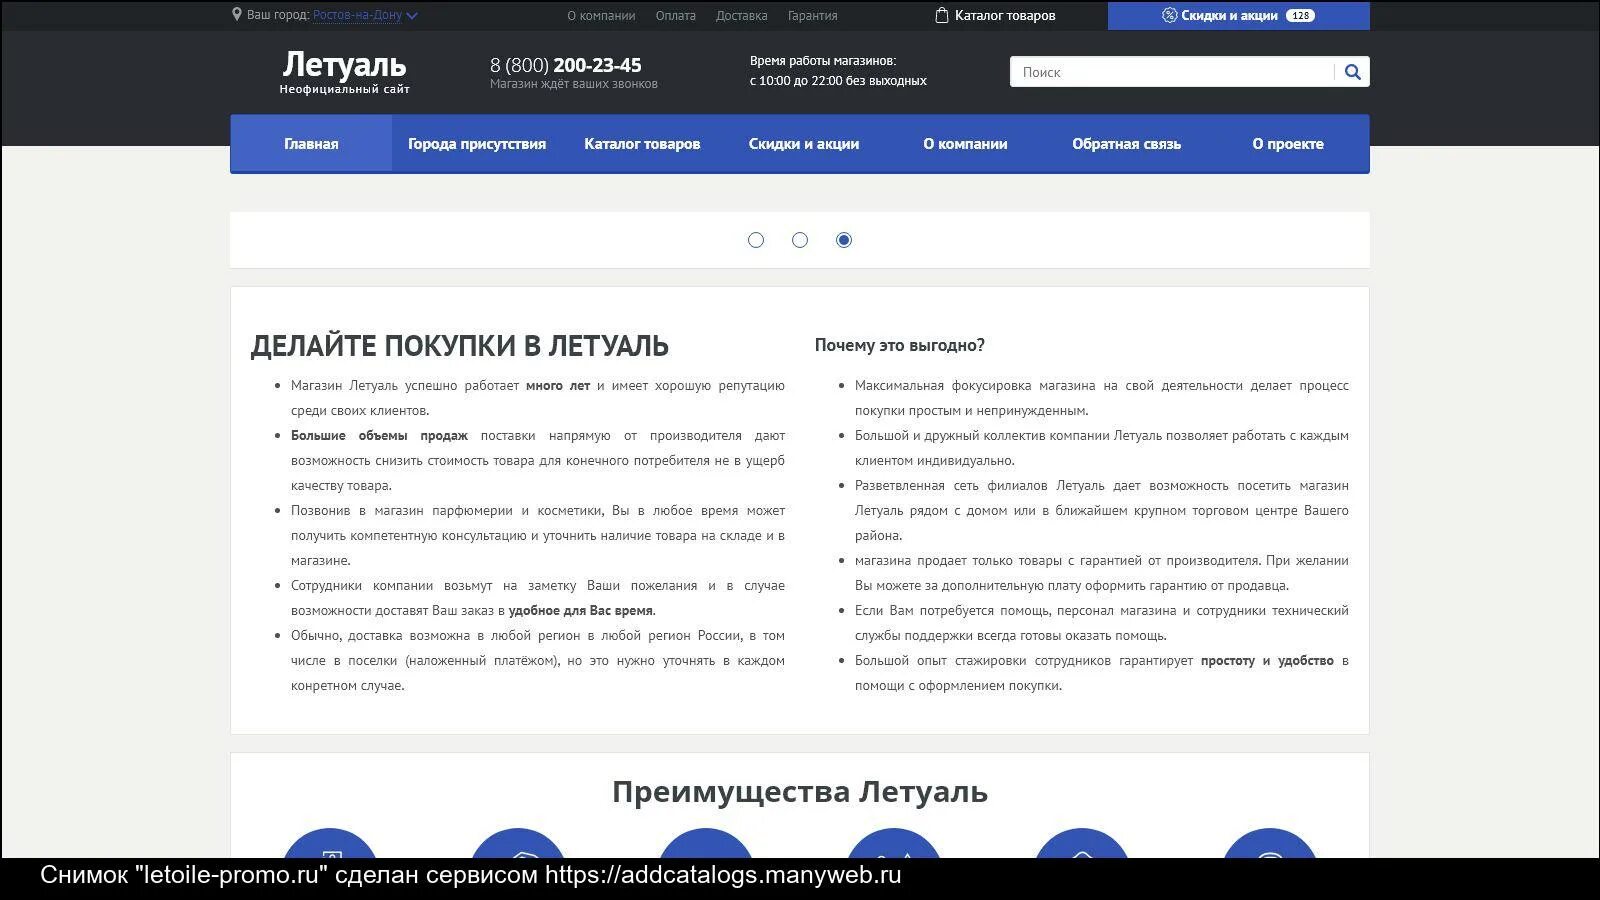Open Каталог товаров main menu item
Viewport: 1600px width, 900px height.
click(642, 144)
